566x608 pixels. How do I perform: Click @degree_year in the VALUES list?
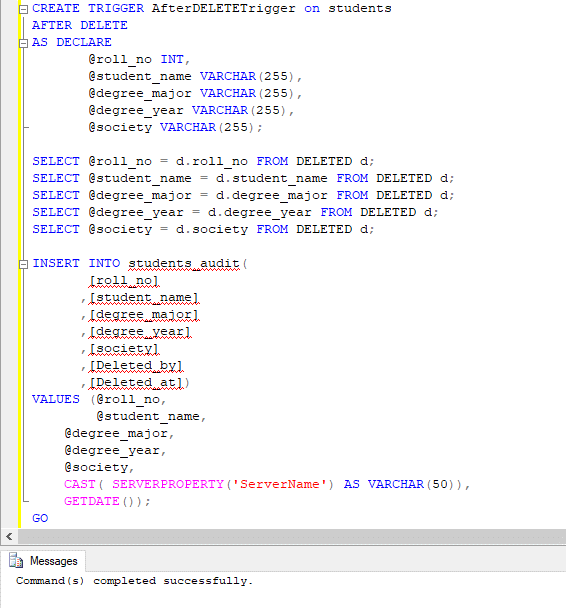[x=112, y=451]
